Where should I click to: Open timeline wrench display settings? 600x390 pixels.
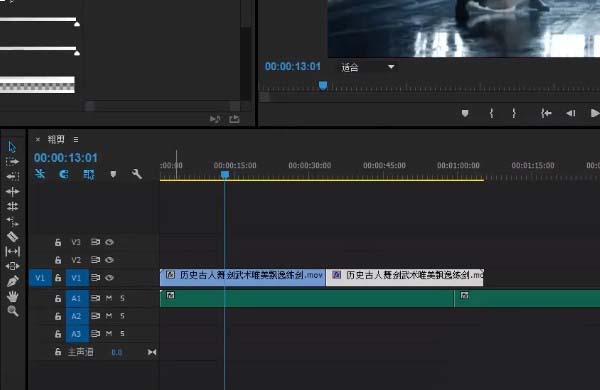click(137, 174)
